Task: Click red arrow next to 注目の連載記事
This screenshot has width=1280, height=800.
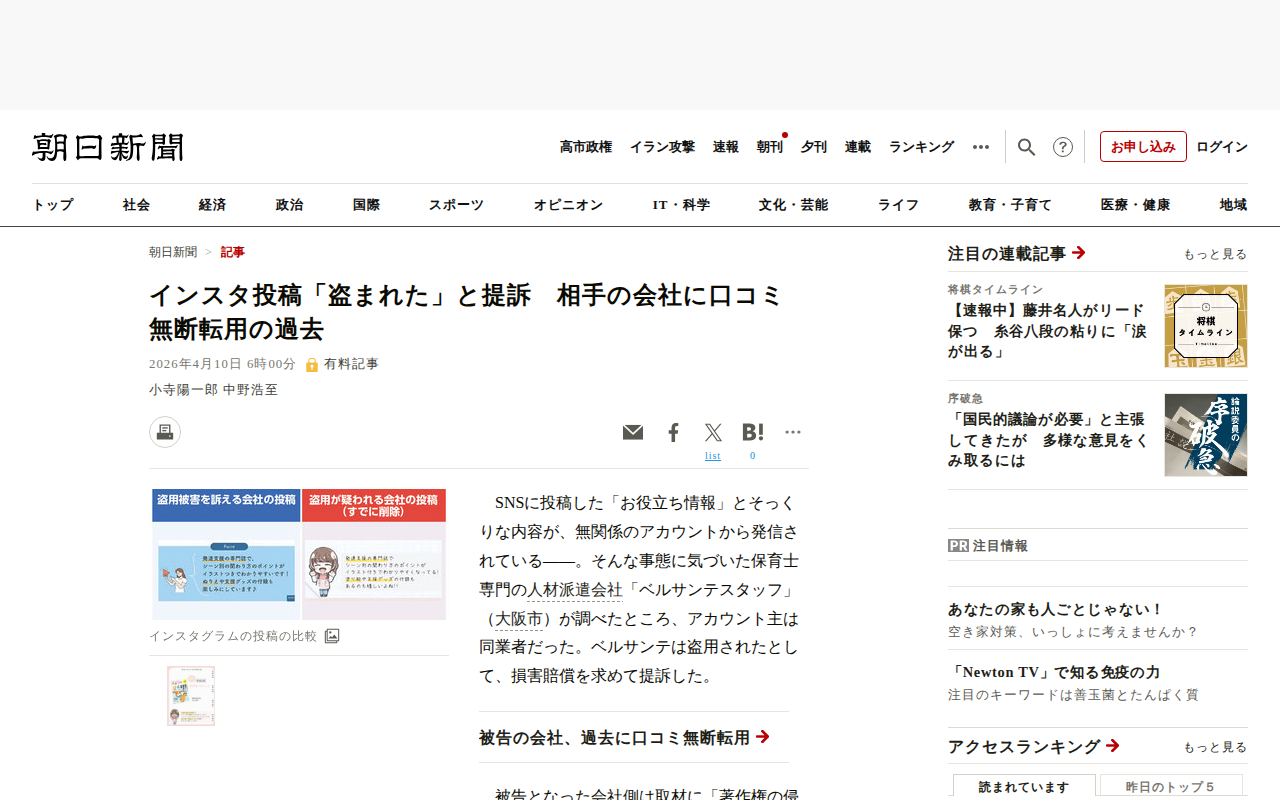Action: [1079, 253]
